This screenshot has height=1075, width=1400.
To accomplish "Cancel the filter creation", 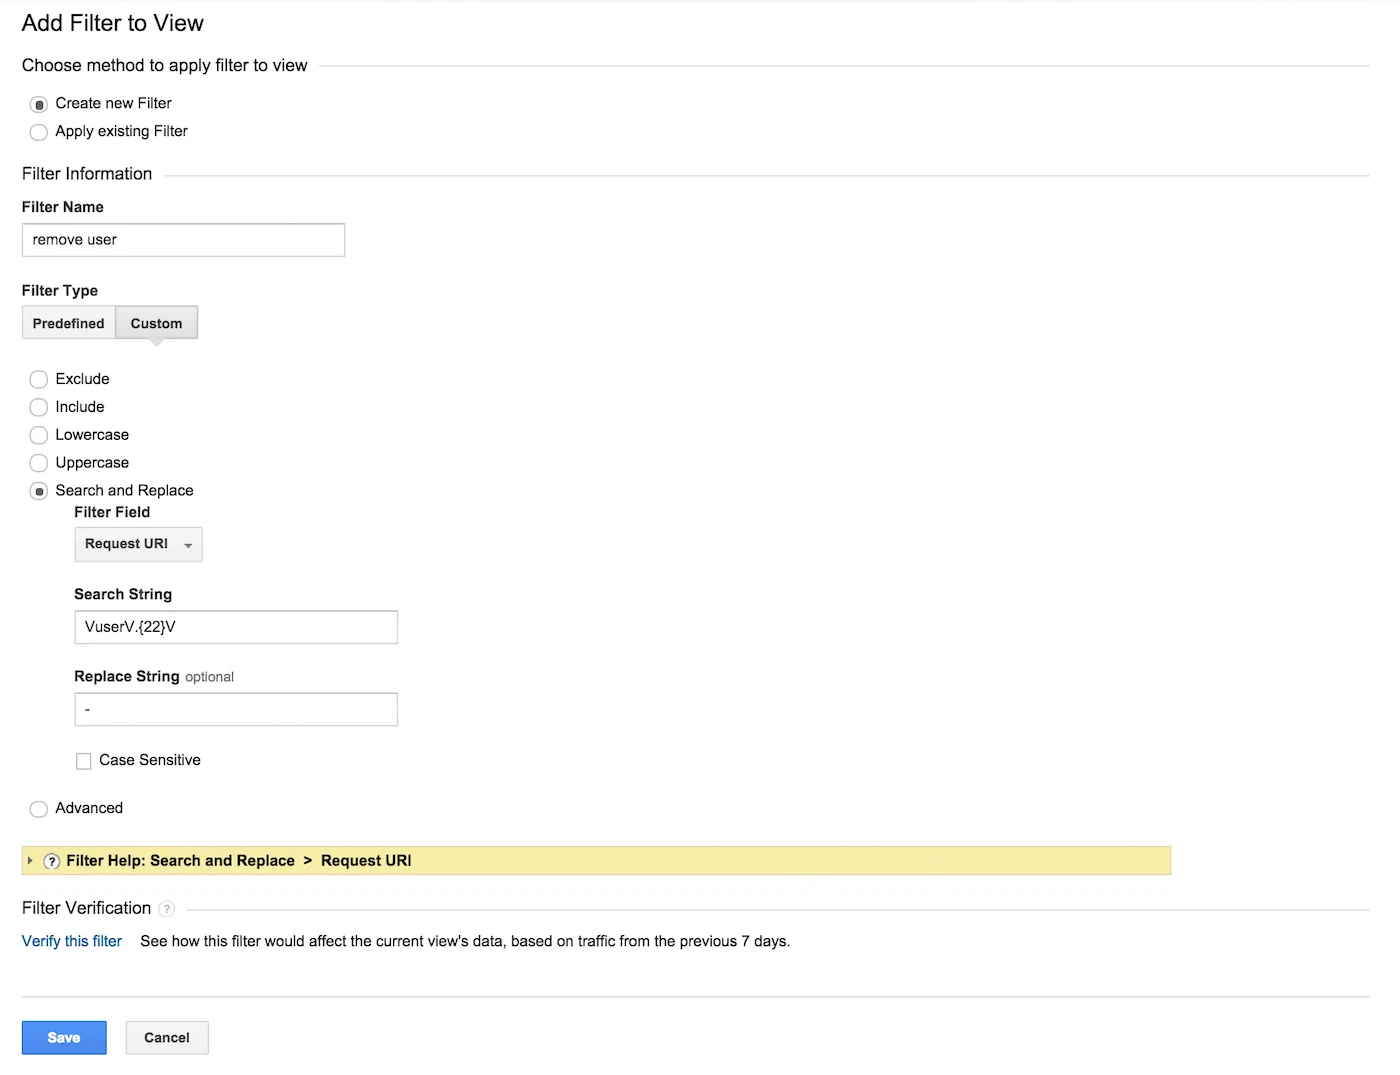I will 166,1037.
